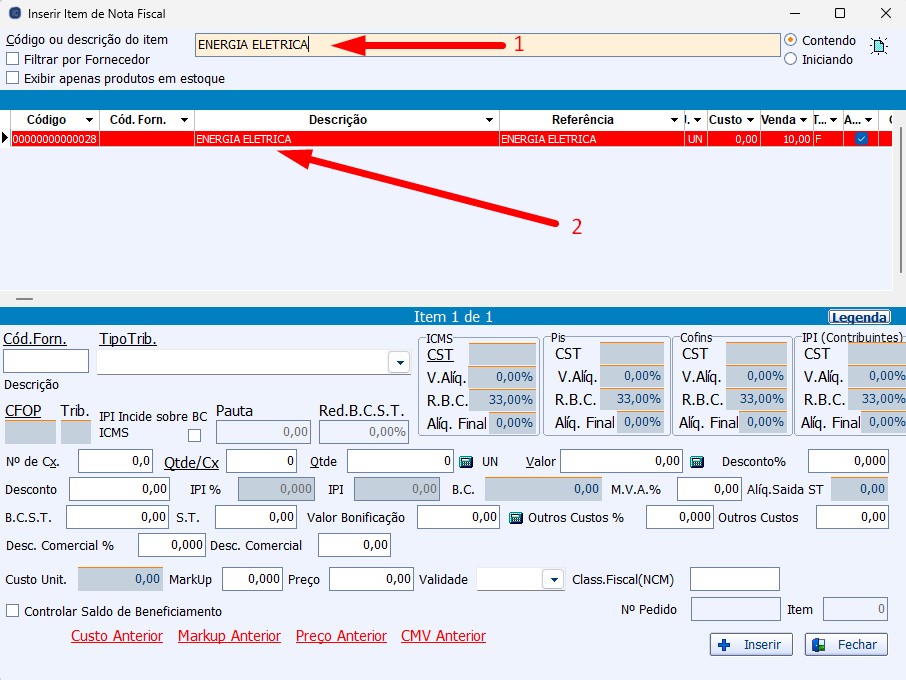Screen dimensions: 906x680
Task: Click the new item icon beside Contendo
Action: coord(879,46)
